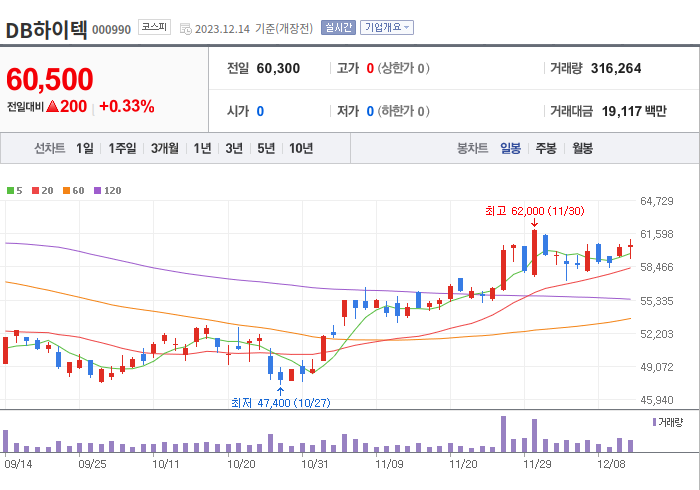Click the 최고 62,000 (11/30) label
The width and height of the screenshot is (700, 490).
tap(534, 211)
